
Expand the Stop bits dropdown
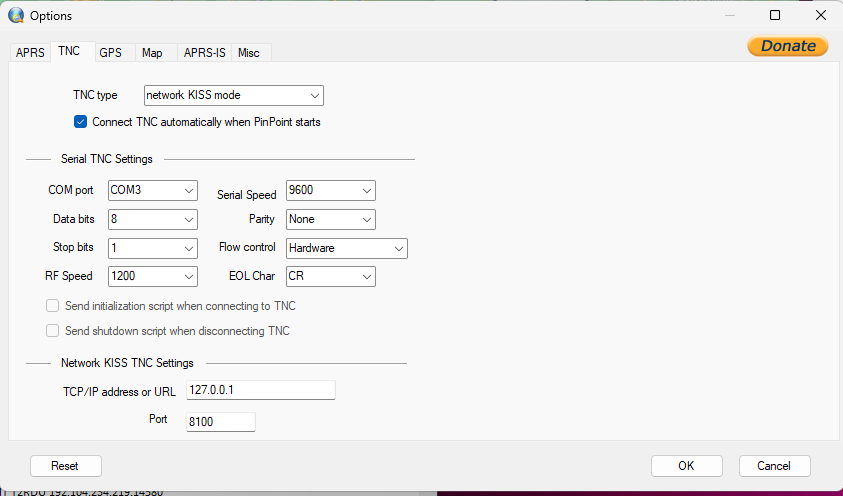coord(152,248)
